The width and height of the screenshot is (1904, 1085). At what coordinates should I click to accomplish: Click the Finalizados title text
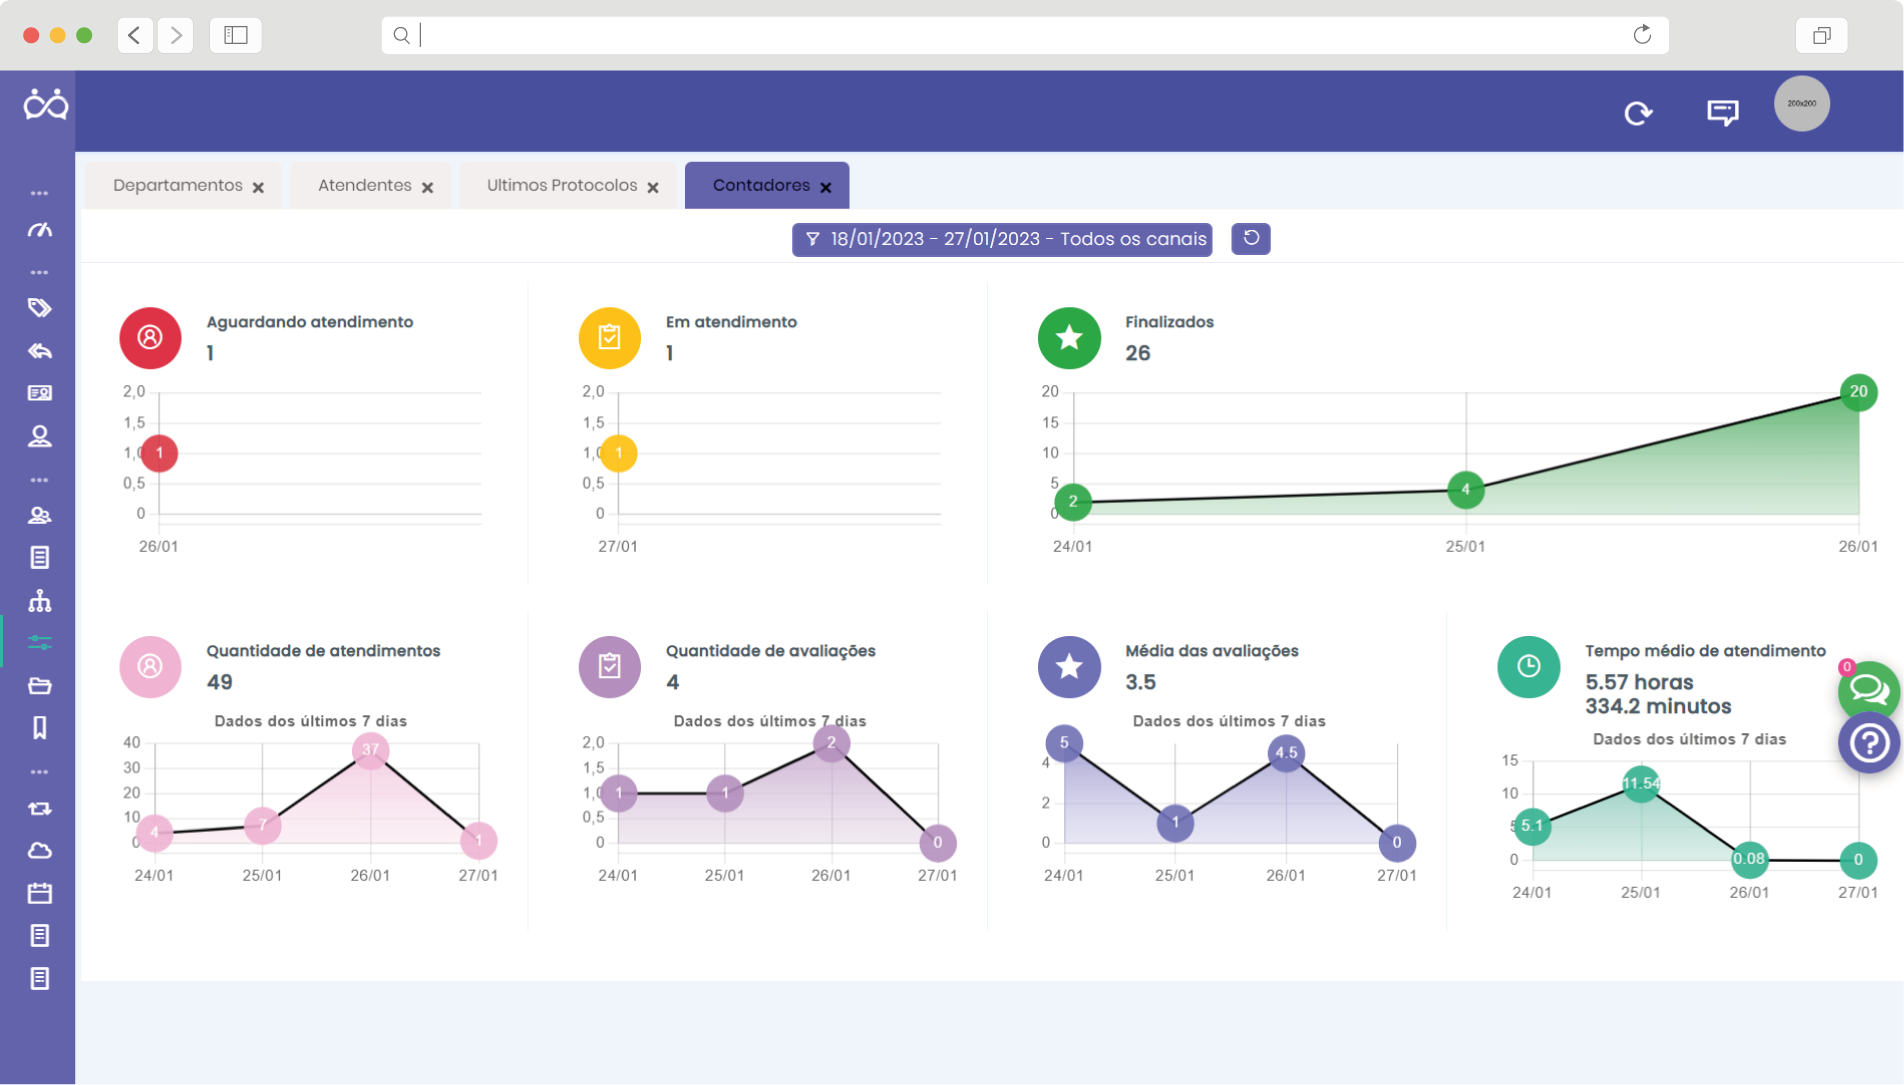1169,322
